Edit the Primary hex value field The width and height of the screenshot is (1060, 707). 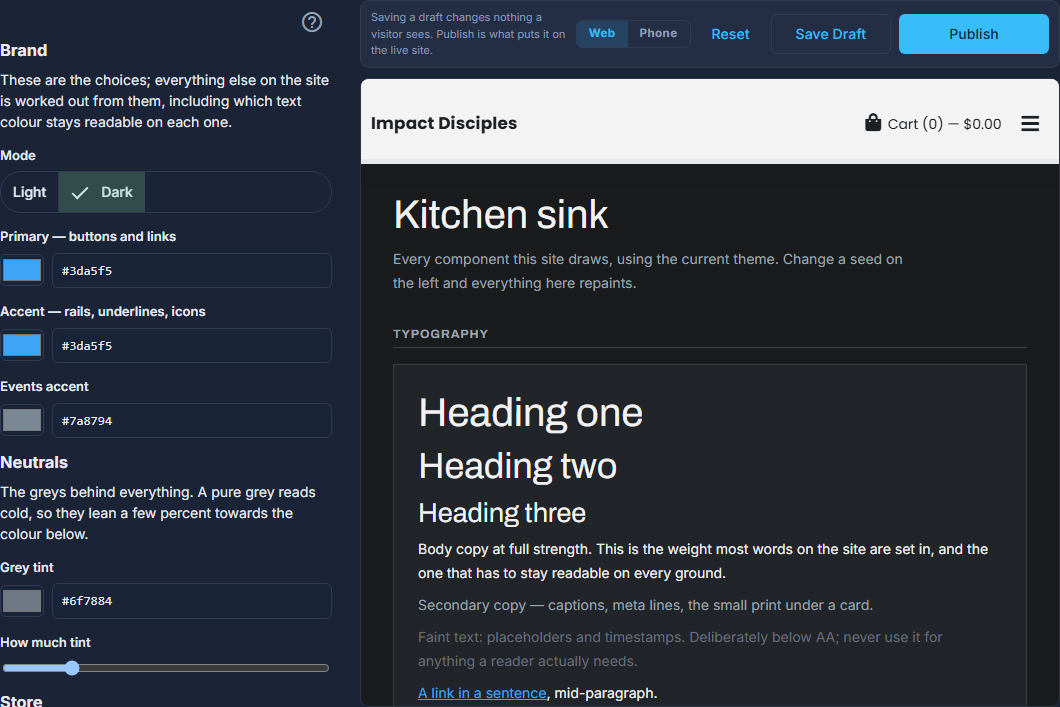click(x=192, y=270)
